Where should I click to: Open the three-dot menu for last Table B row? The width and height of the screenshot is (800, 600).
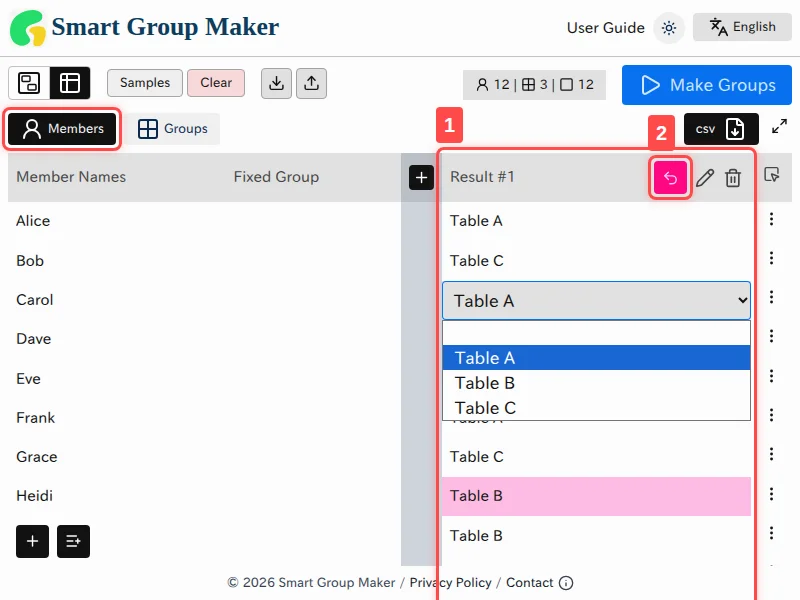pos(771,533)
